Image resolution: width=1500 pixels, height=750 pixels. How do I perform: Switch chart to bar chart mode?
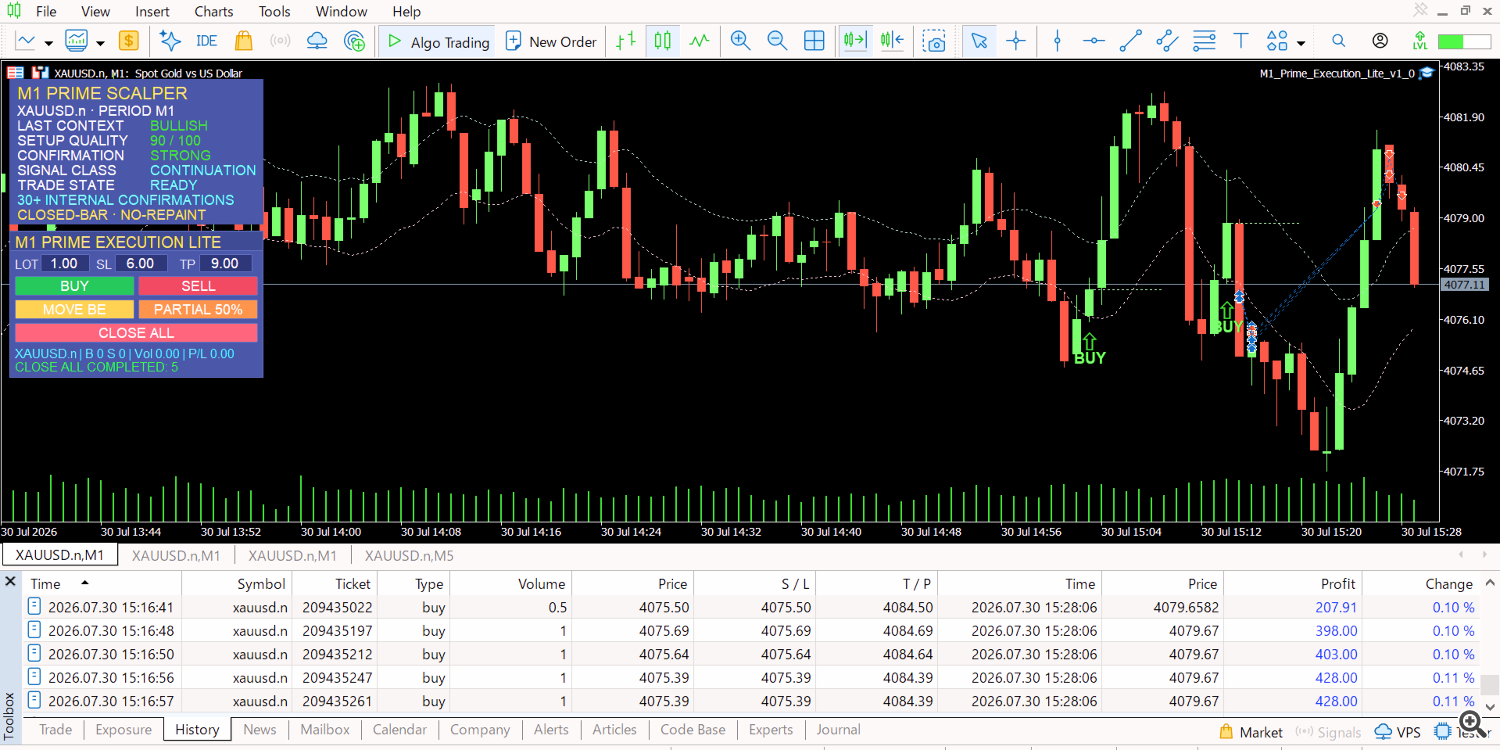(626, 41)
